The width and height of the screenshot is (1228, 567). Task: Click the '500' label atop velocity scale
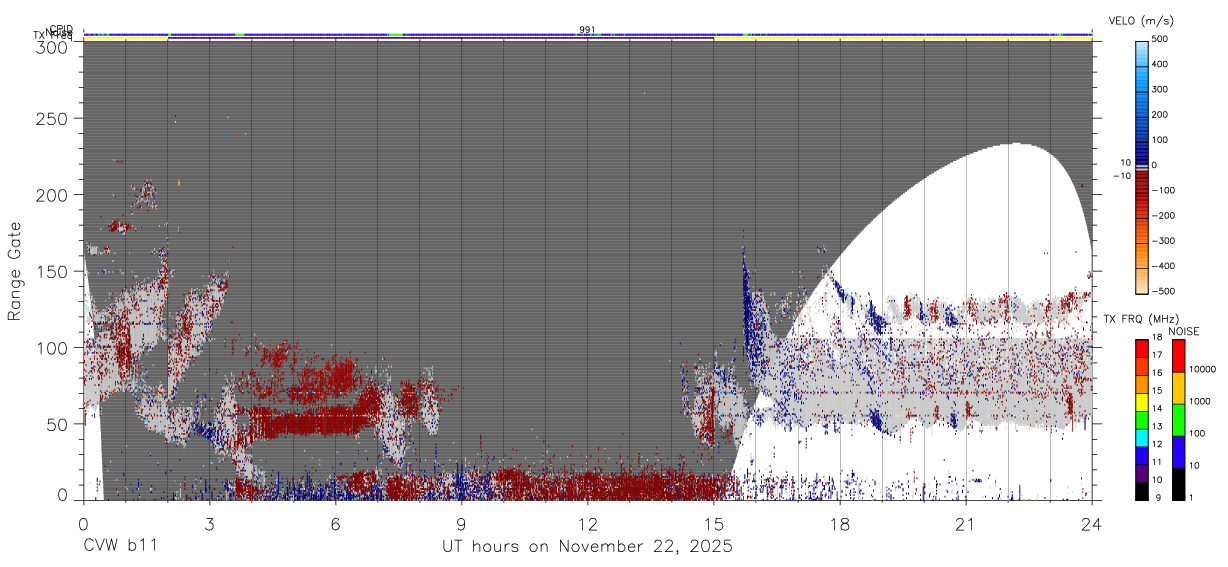tap(1161, 40)
